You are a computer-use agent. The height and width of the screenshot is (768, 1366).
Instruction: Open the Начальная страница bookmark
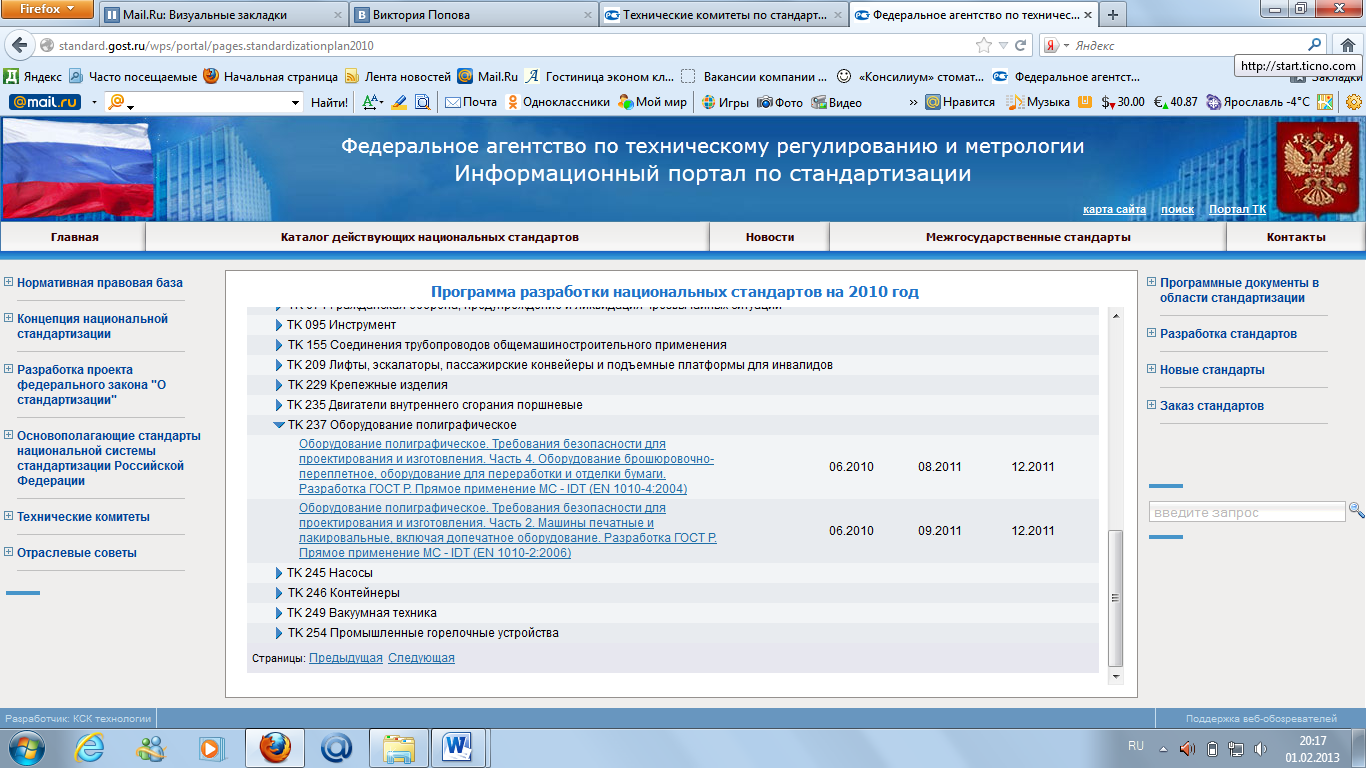pos(270,76)
